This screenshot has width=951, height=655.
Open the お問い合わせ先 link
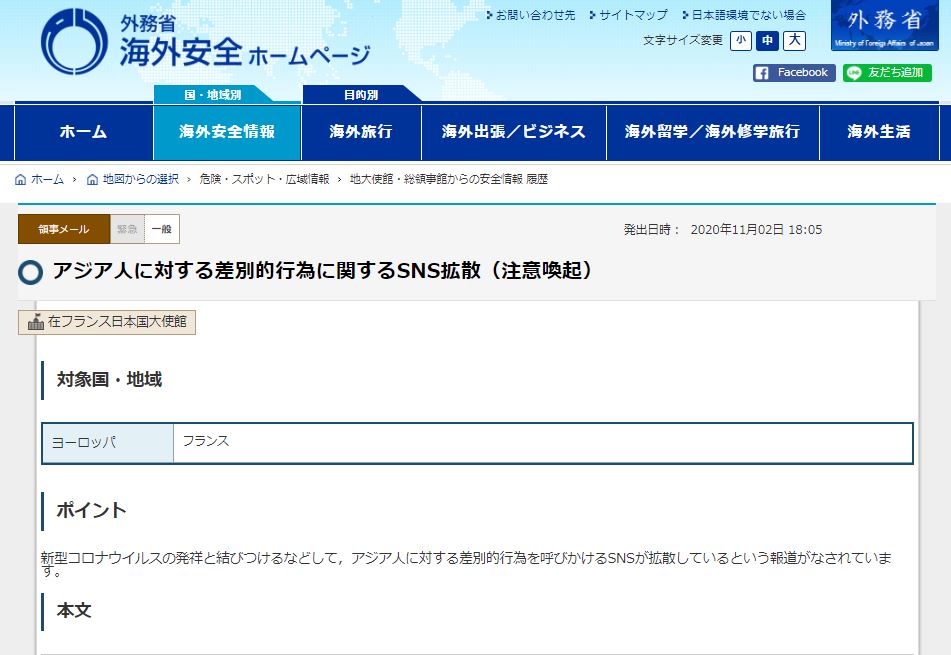529,15
